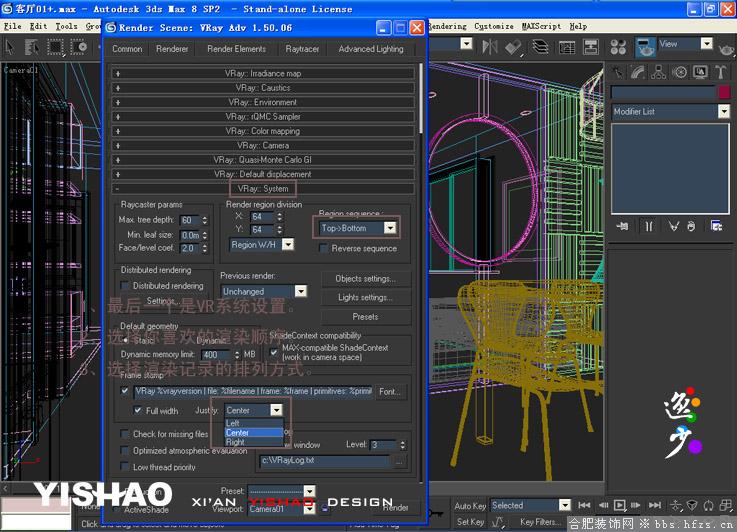
Task: Switch to the Hierarchy panel tab
Action: click(x=659, y=72)
